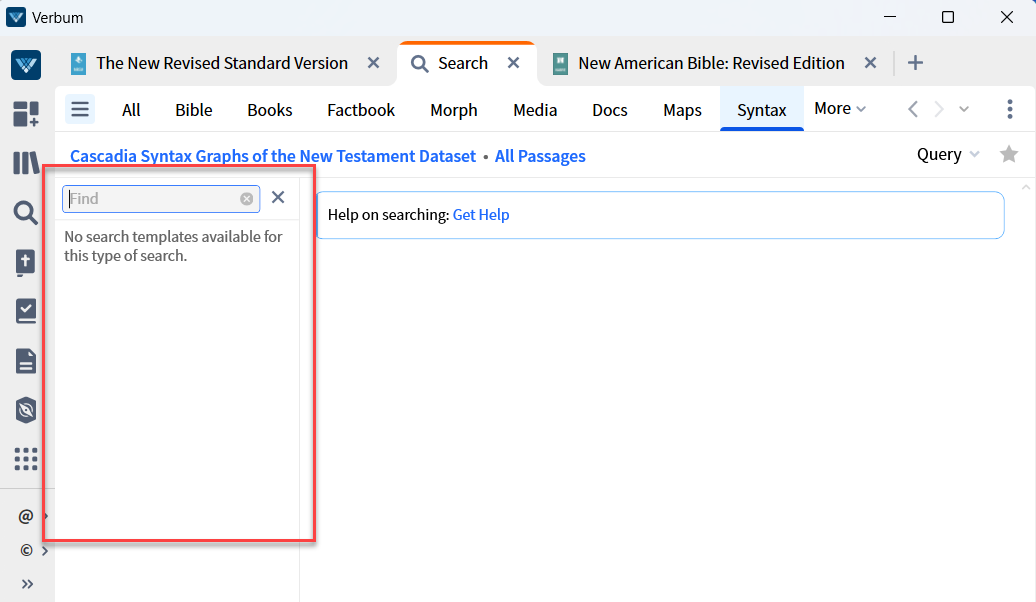Open the reading plan checkmark icon

tap(26, 311)
